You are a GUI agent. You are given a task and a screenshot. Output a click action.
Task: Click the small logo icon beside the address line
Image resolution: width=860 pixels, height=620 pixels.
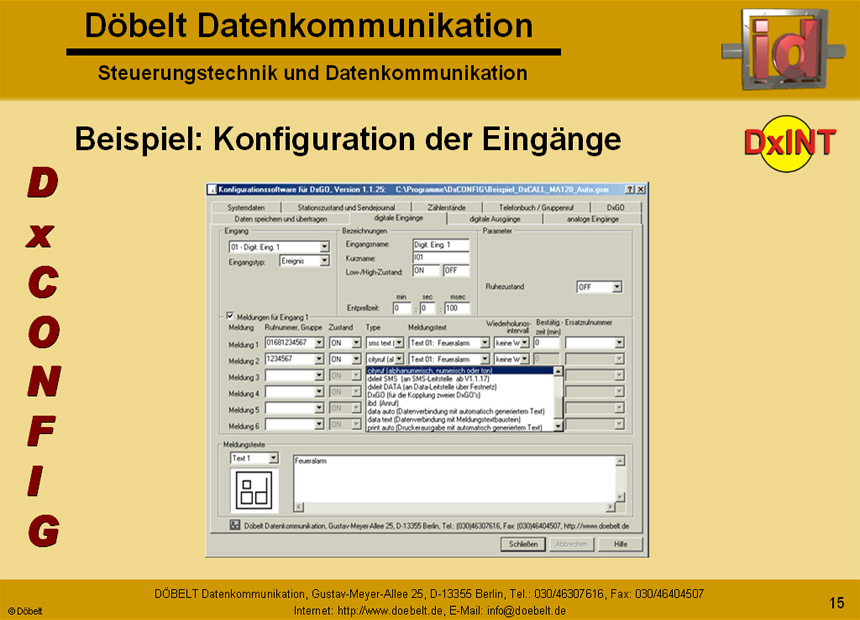(x=235, y=525)
